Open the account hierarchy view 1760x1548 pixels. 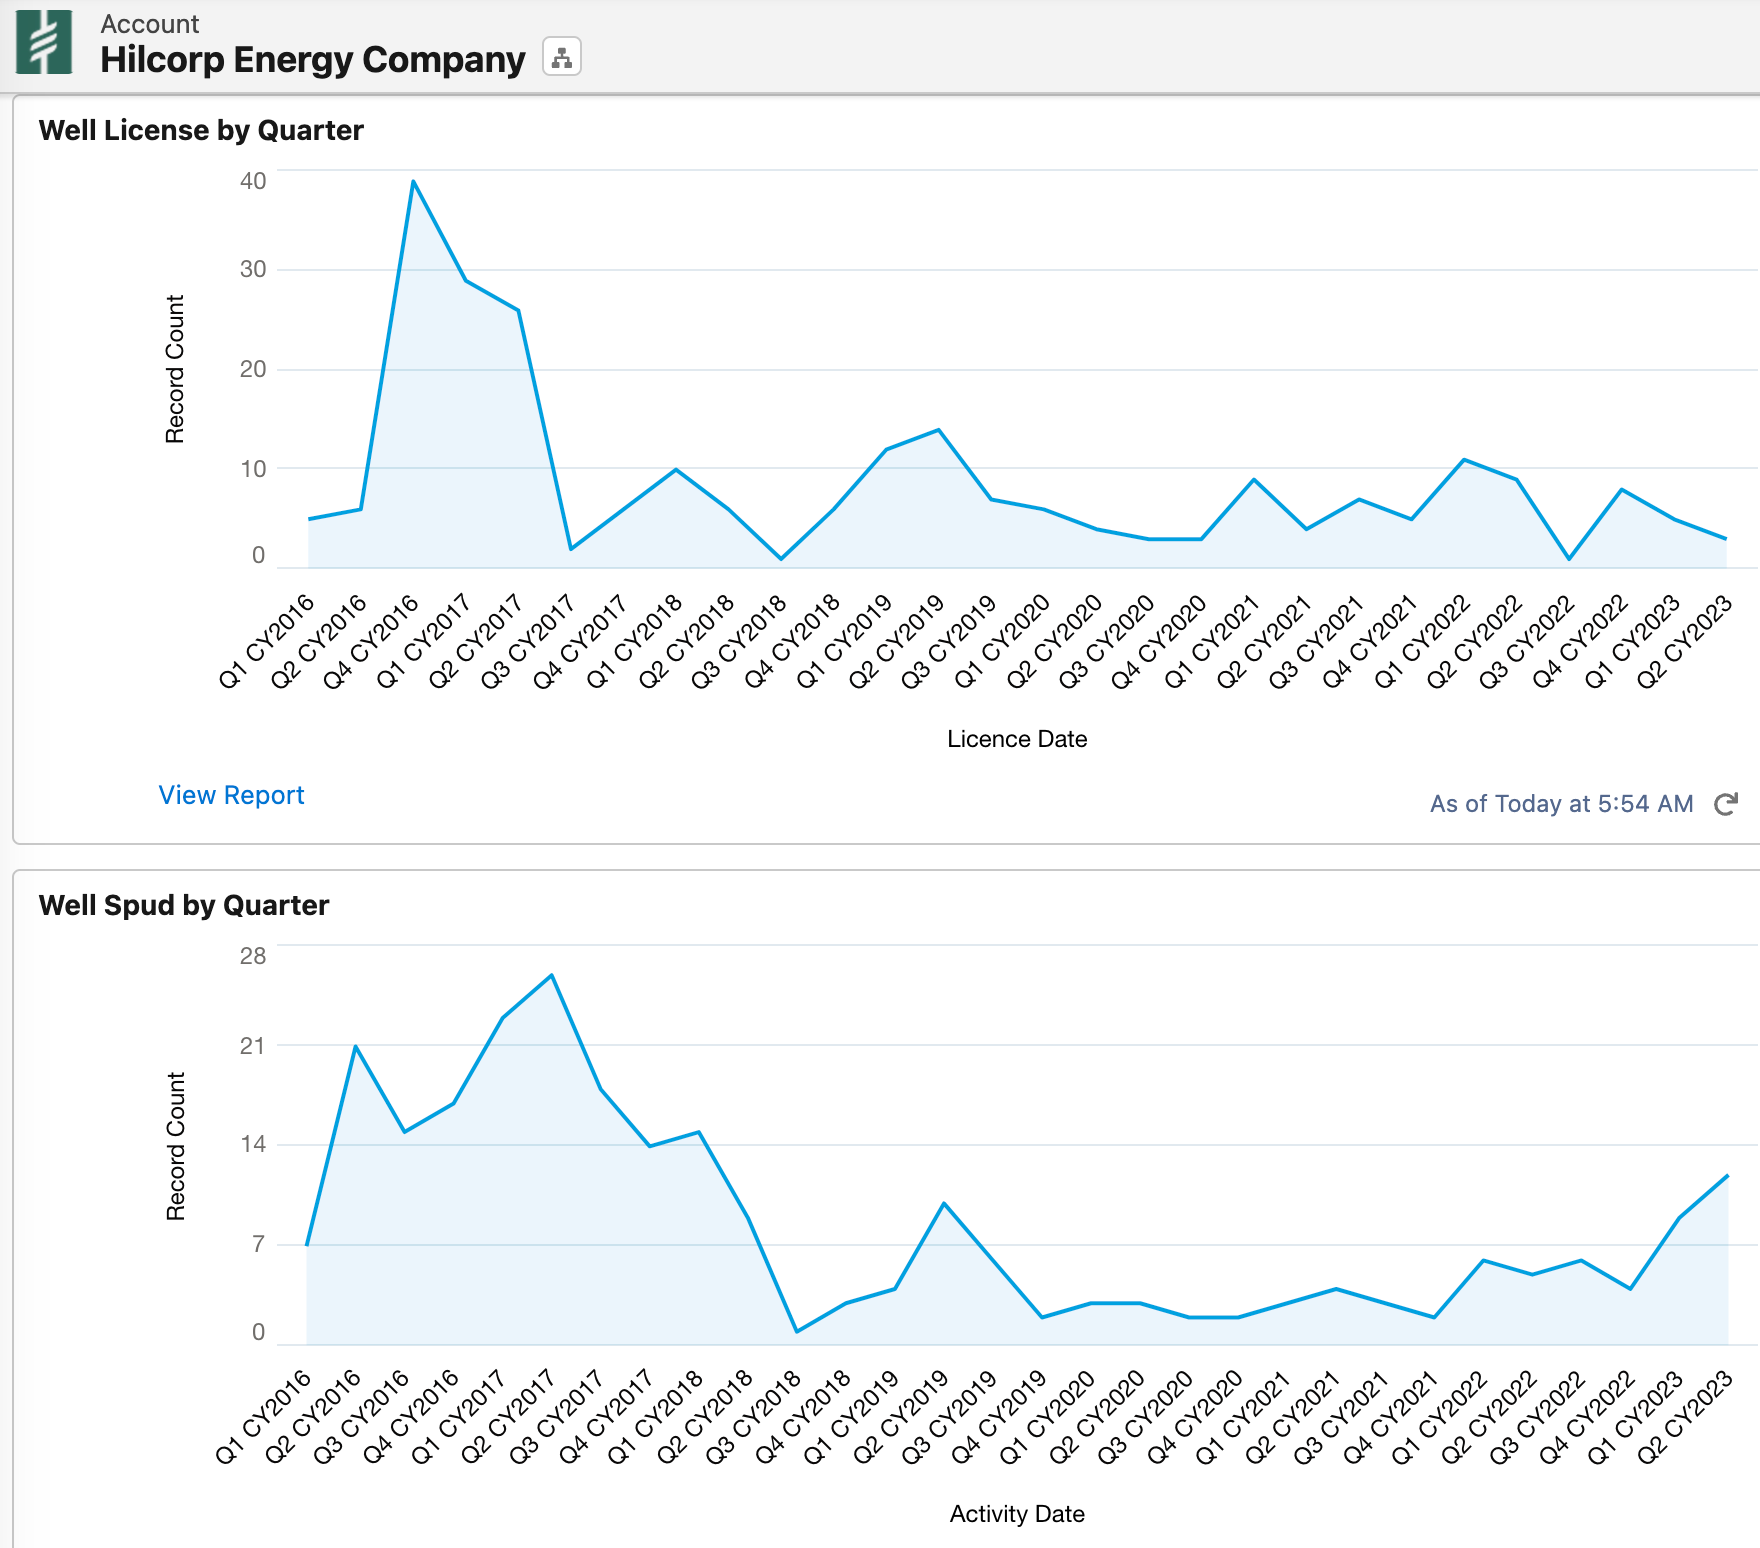click(x=561, y=58)
